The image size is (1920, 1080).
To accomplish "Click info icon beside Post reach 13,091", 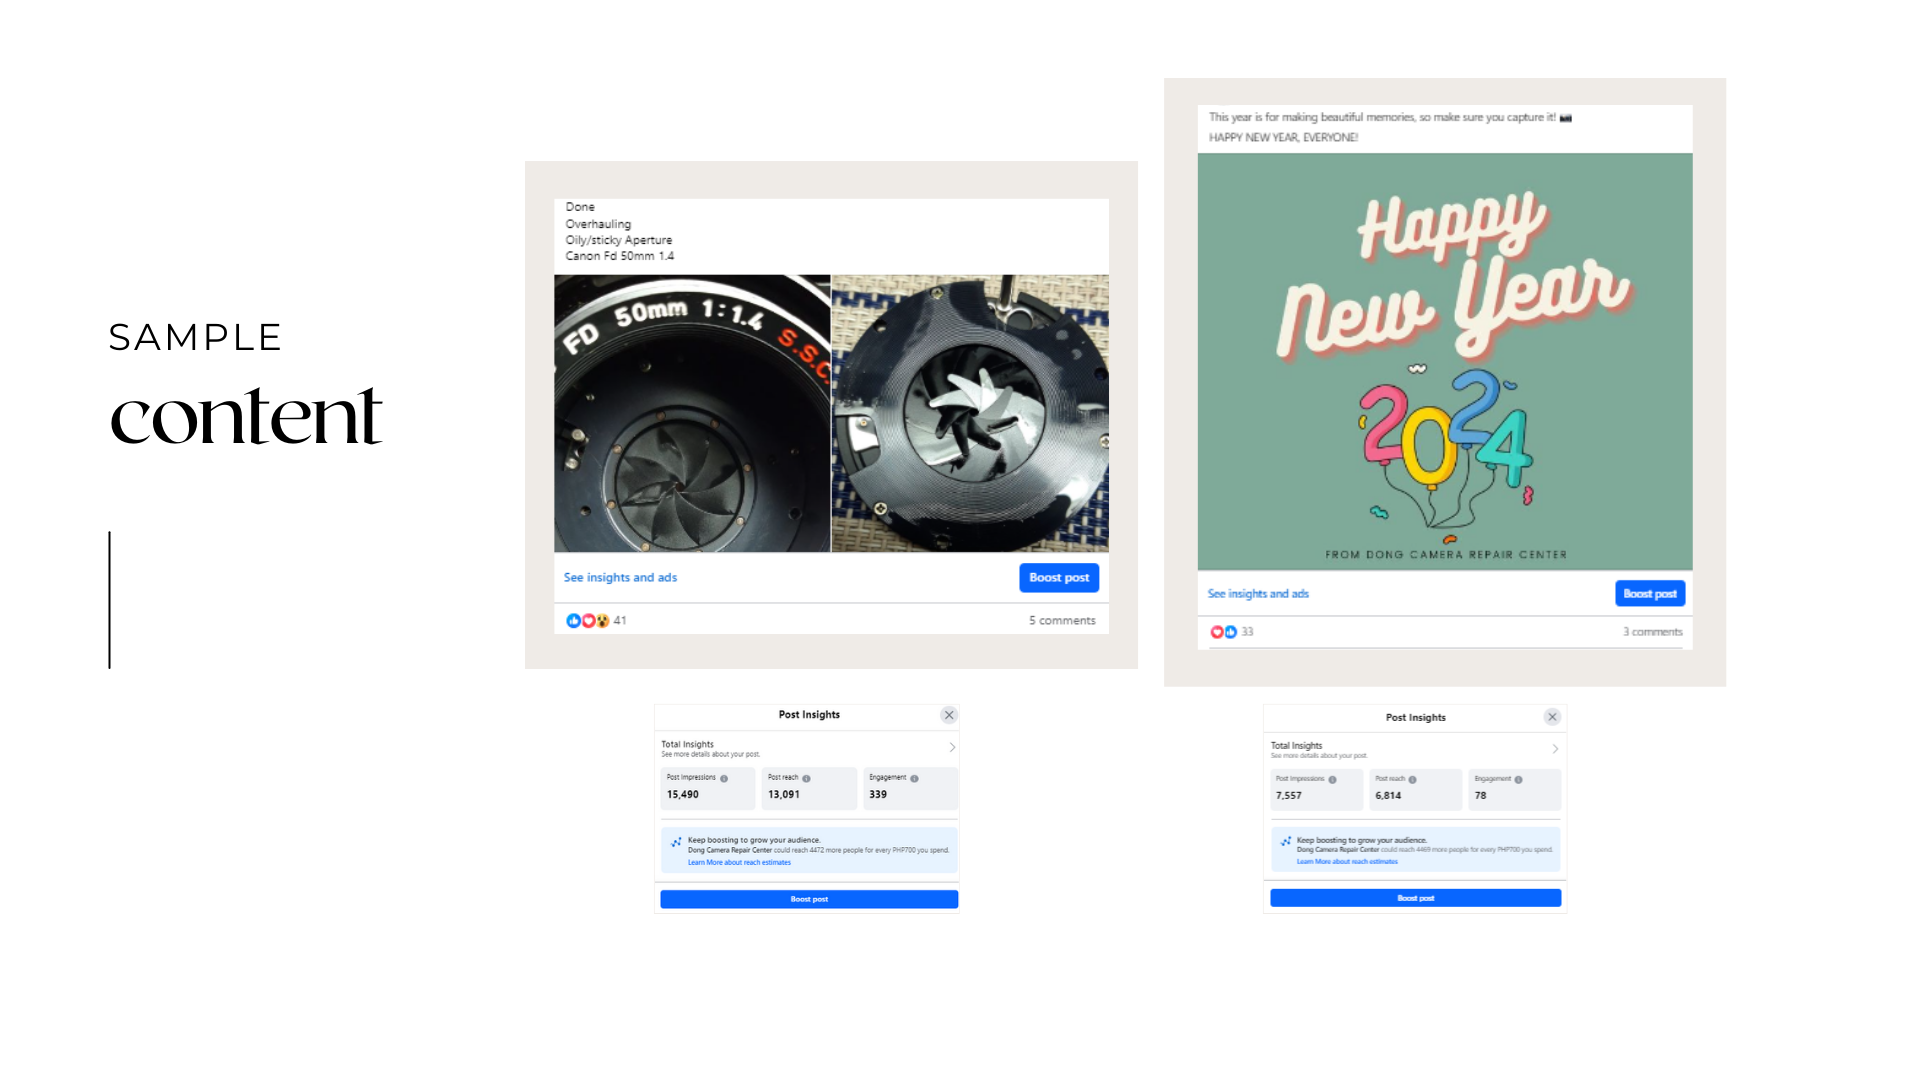I will 806,778.
